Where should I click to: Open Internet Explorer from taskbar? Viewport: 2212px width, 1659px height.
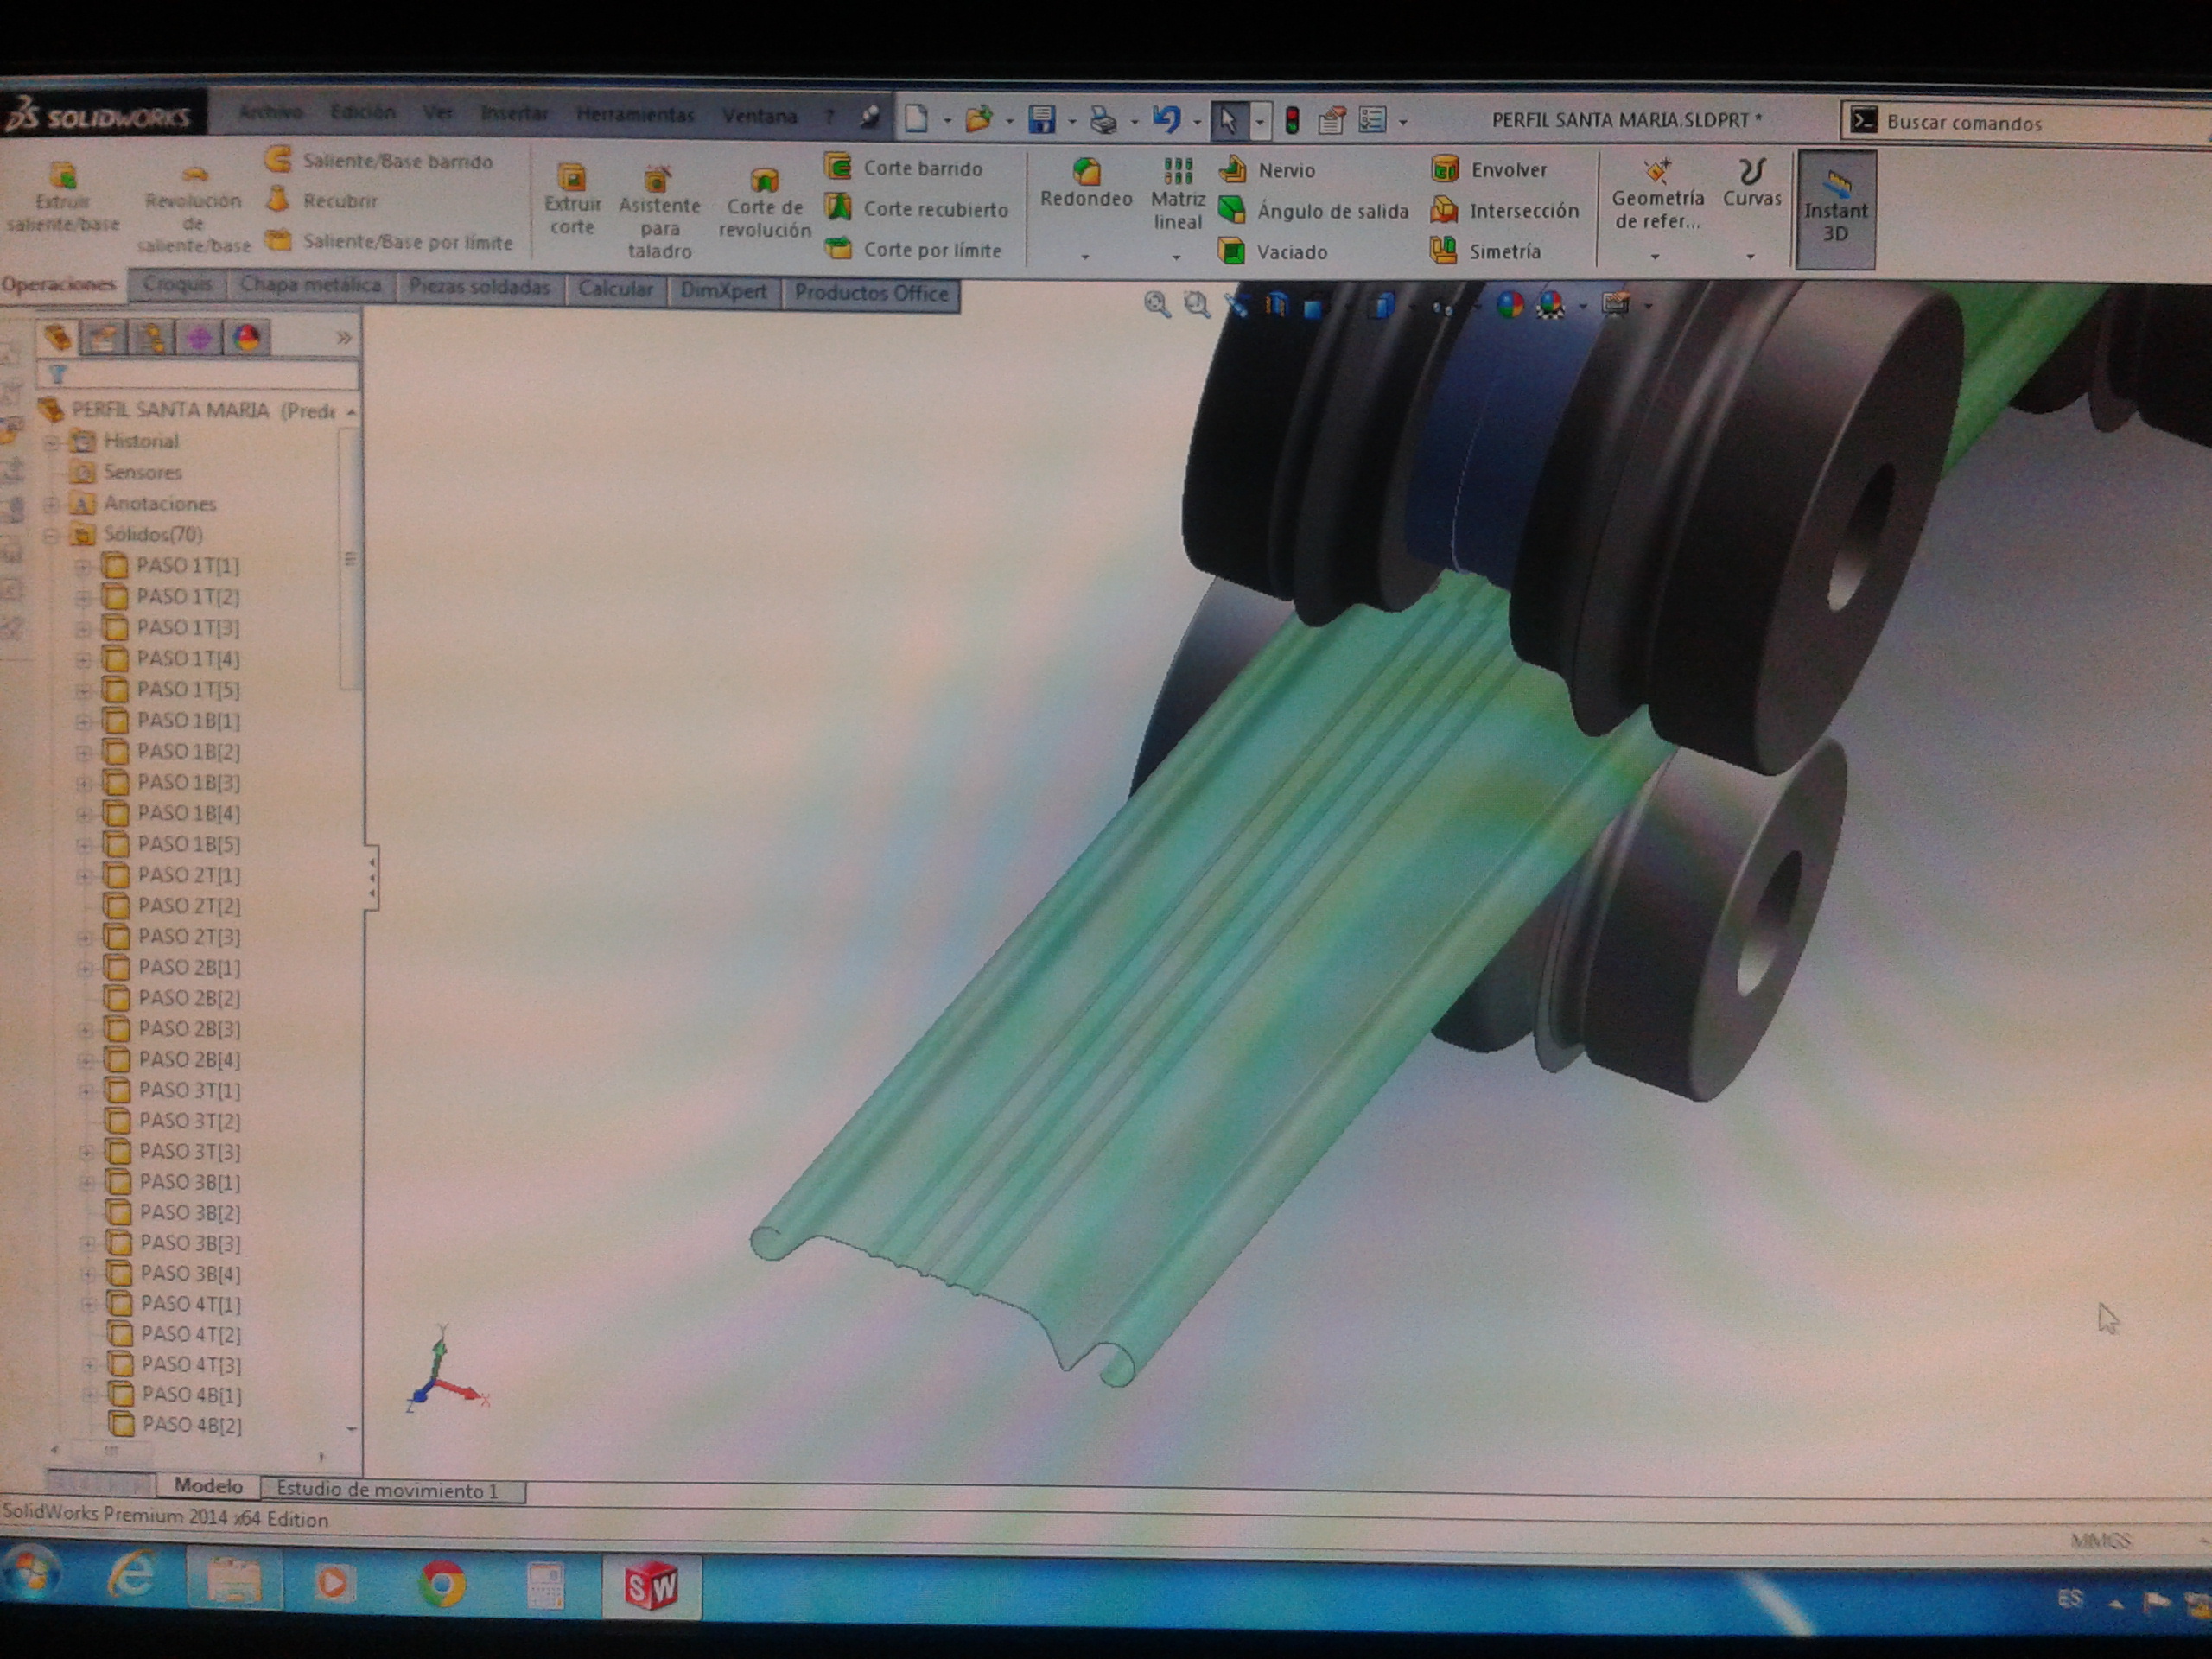point(131,1578)
